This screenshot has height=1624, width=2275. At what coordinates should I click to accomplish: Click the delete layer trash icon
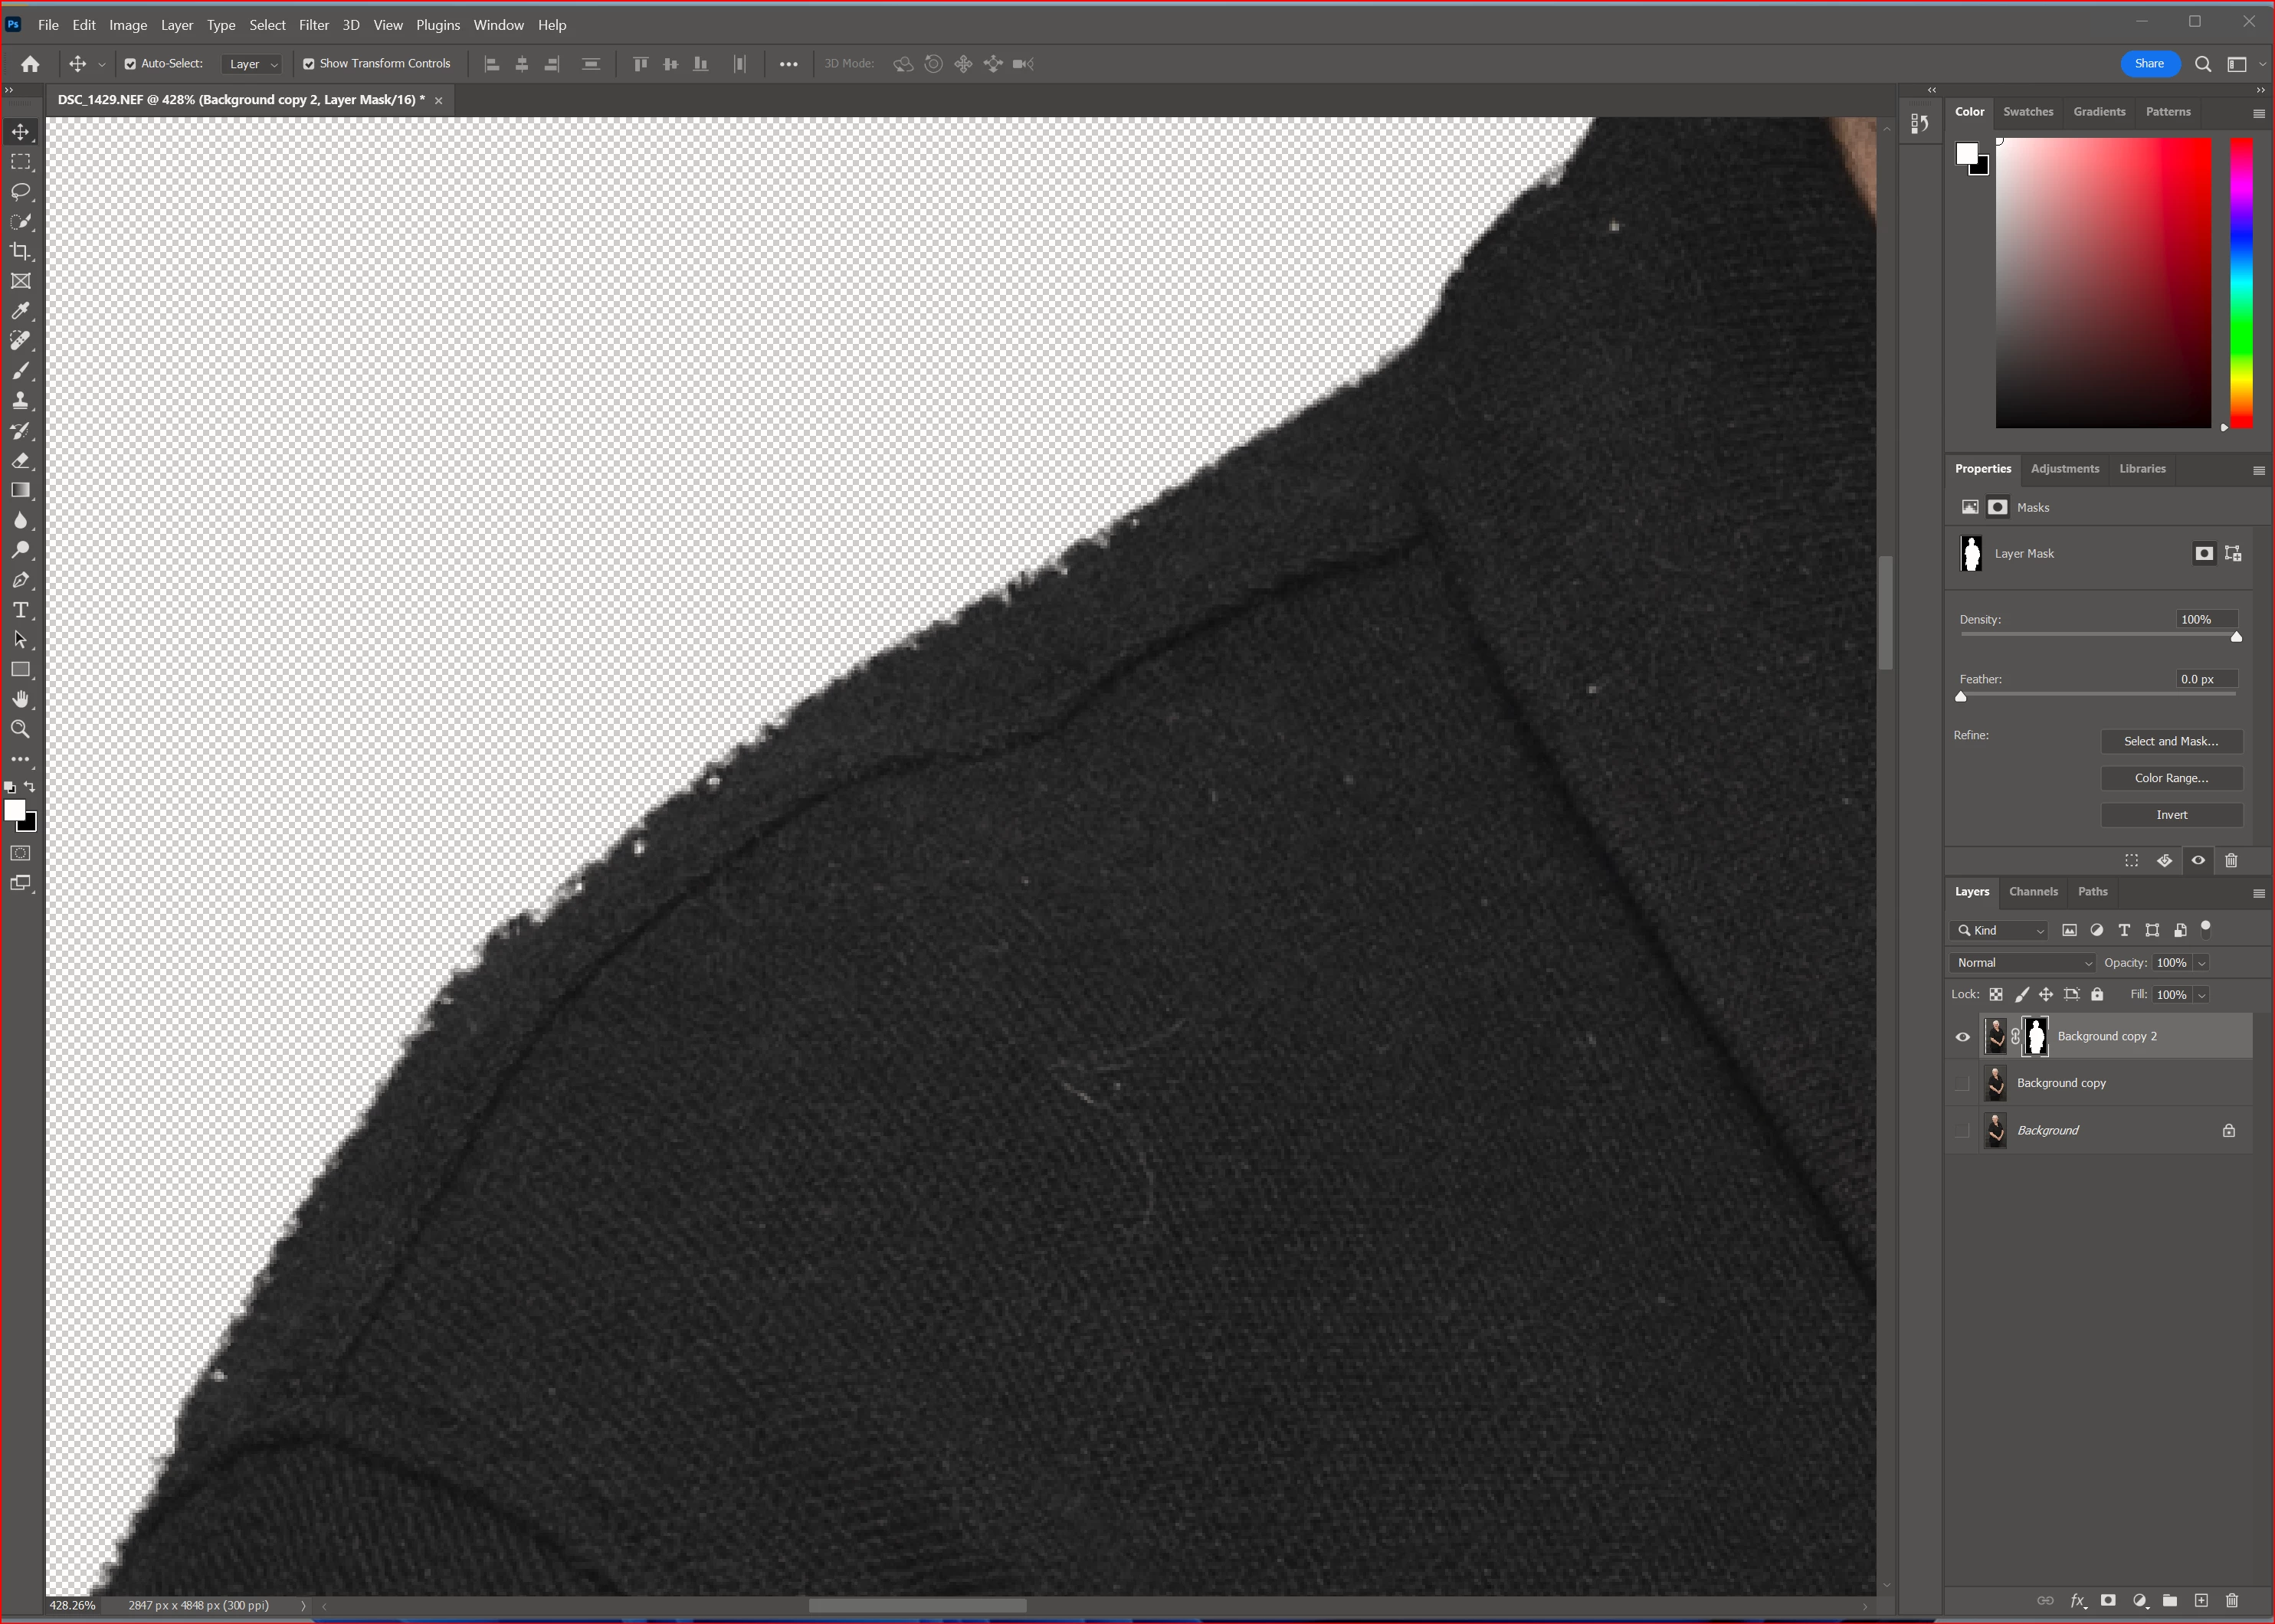coord(2231,1600)
